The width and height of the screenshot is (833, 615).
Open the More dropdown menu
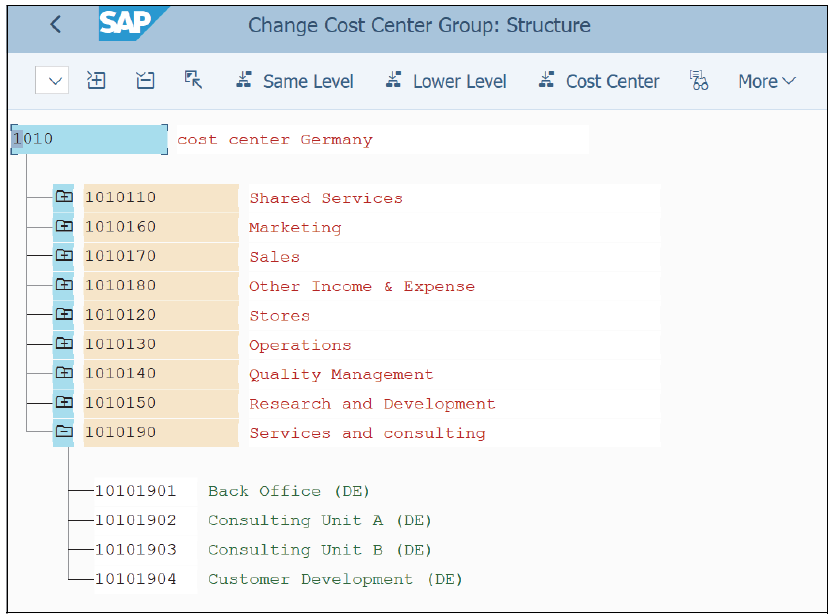click(766, 80)
